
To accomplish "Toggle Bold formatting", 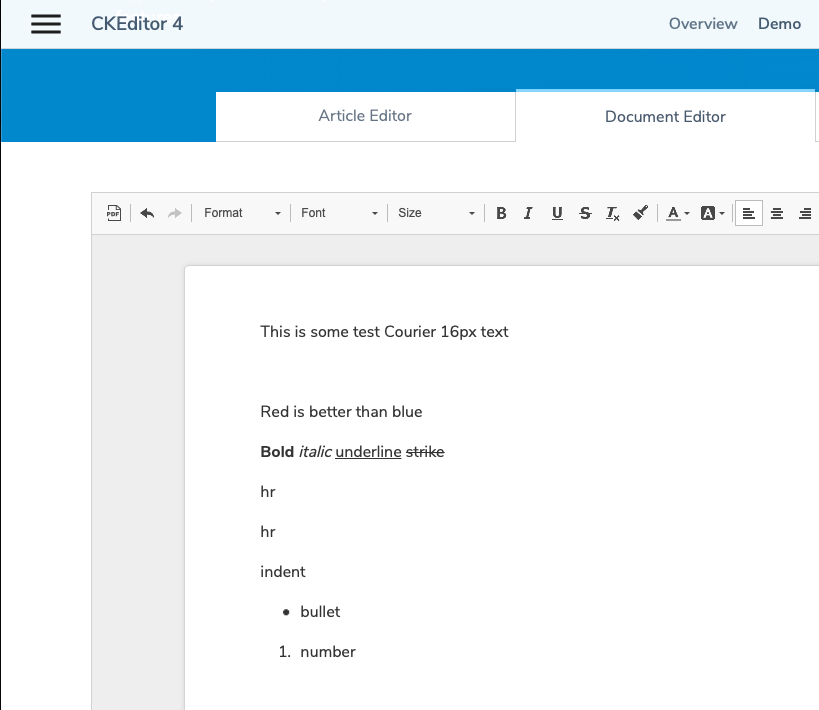I will point(501,213).
